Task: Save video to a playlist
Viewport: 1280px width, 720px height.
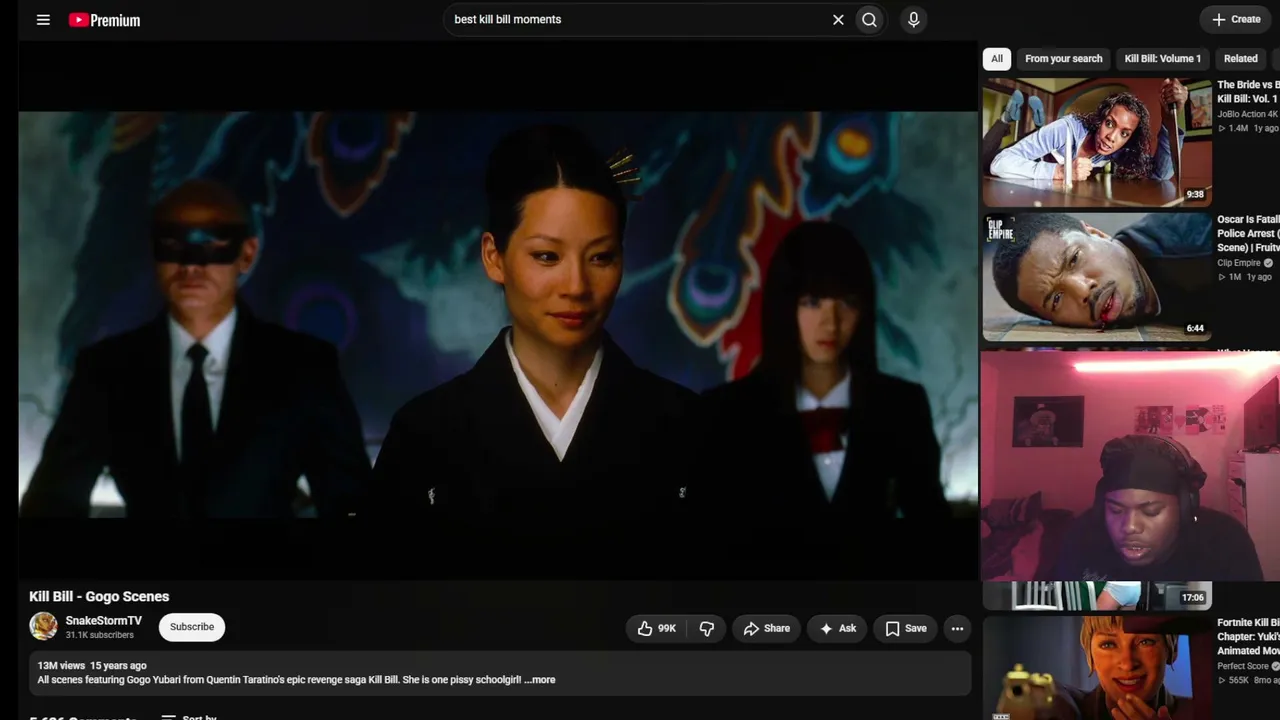Action: tap(906, 628)
